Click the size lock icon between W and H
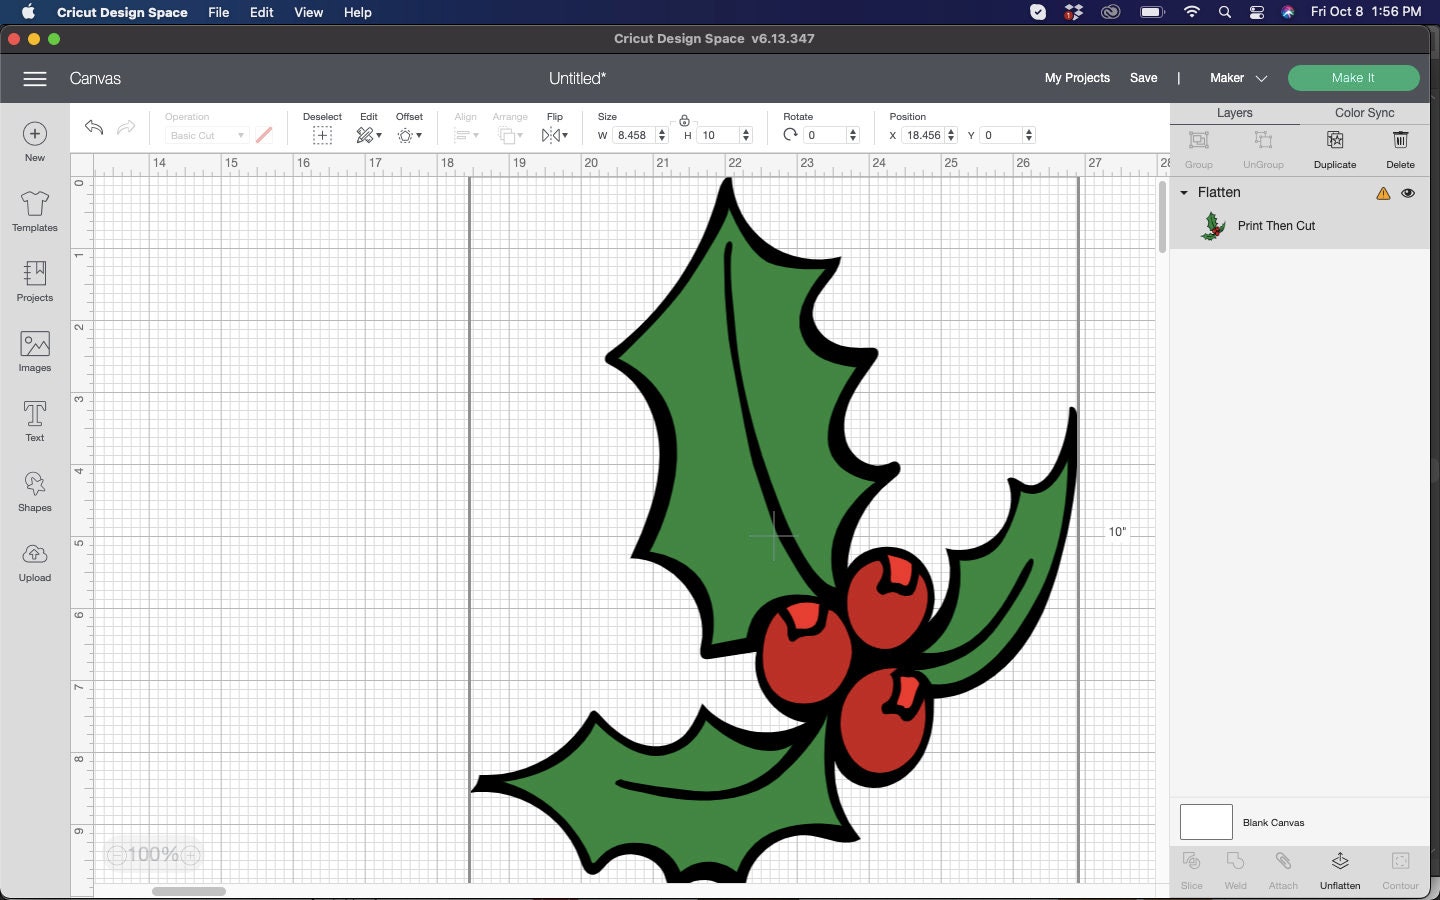Viewport: 1440px width, 900px height. (x=686, y=119)
